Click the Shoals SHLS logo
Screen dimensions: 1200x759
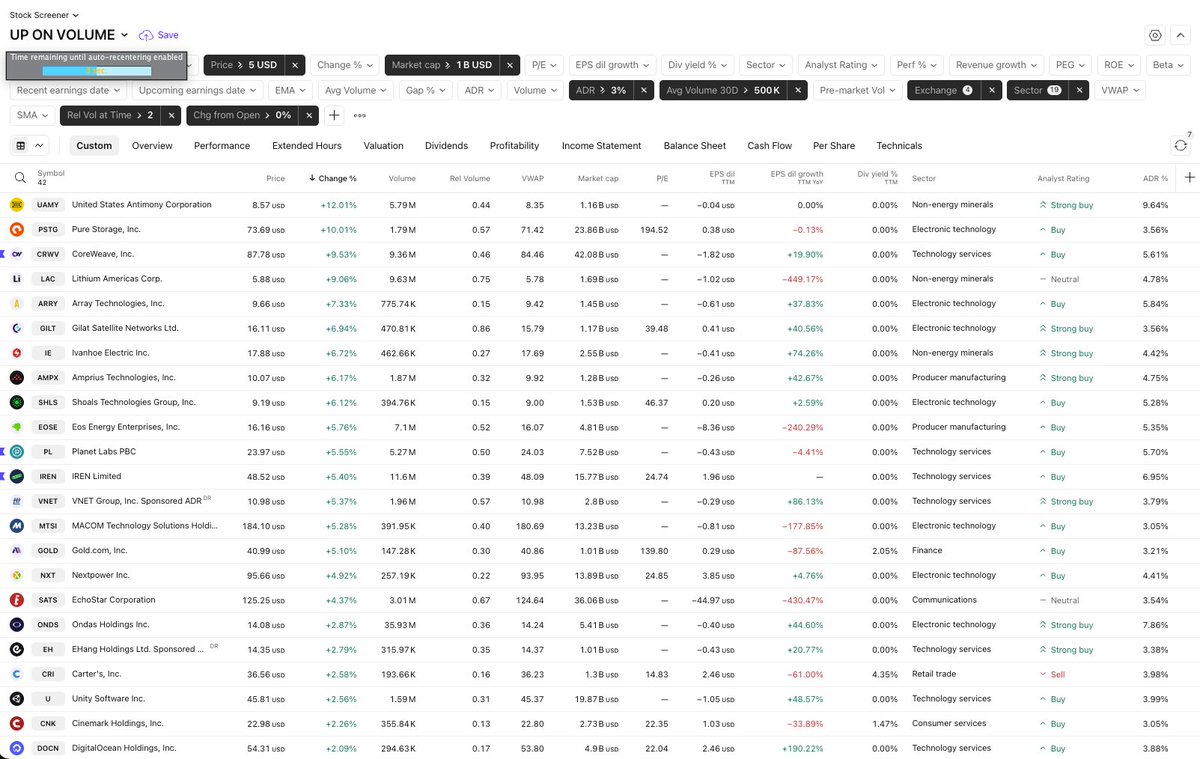17,402
